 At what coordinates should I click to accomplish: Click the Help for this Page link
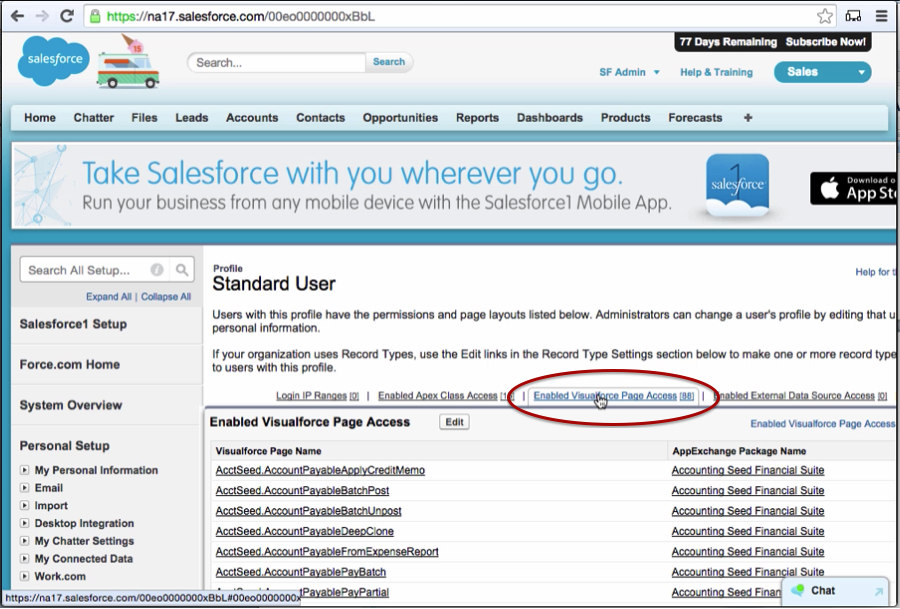(876, 272)
